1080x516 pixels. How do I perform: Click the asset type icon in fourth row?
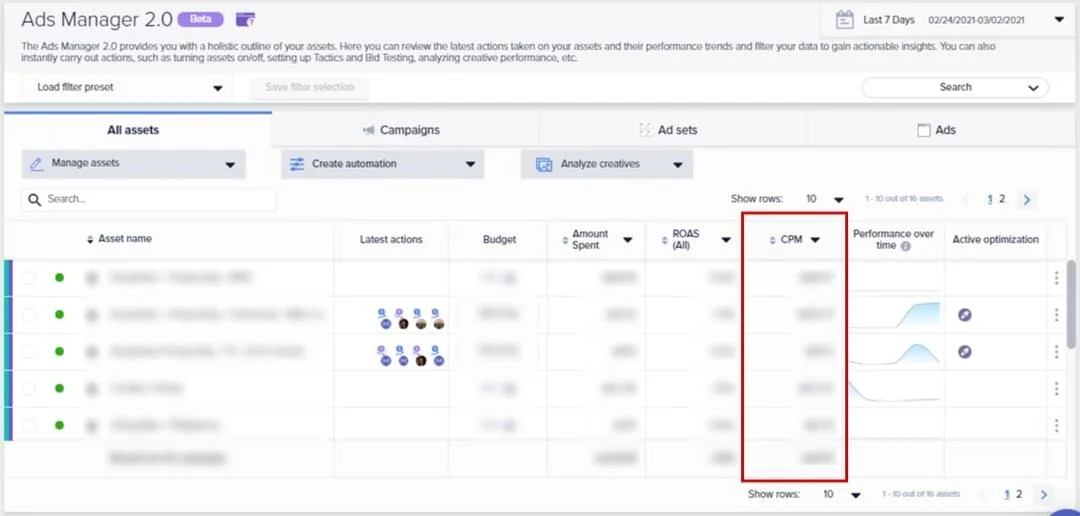92,389
